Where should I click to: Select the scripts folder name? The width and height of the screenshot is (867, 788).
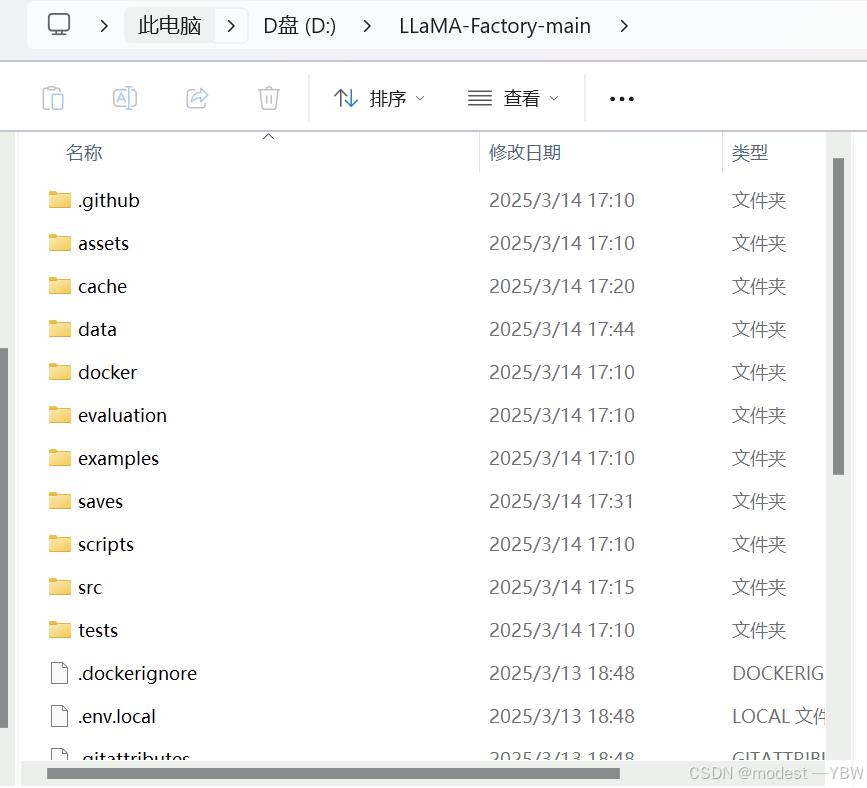tap(106, 545)
